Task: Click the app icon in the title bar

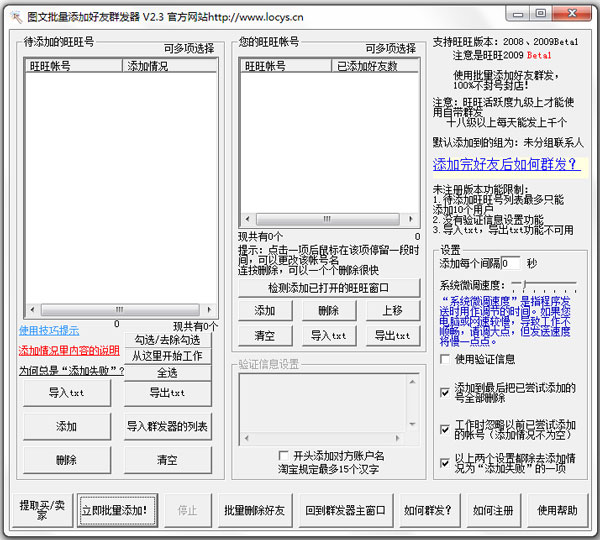Action: (16, 17)
